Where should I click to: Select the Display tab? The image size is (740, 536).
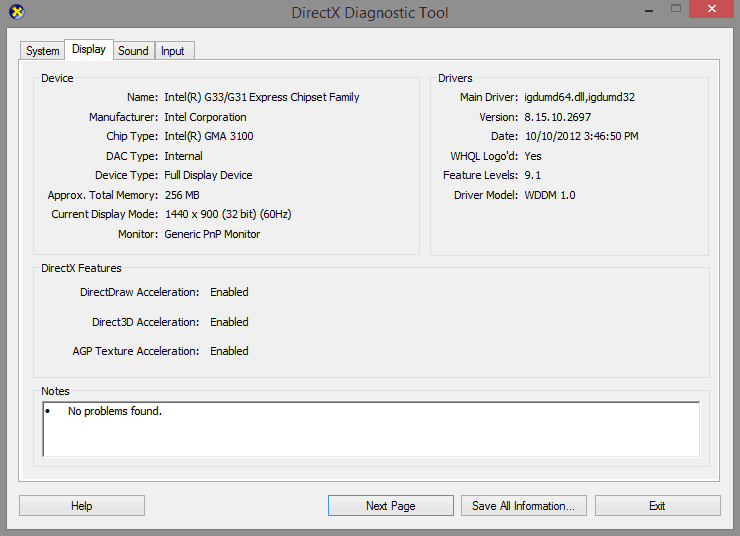89,49
